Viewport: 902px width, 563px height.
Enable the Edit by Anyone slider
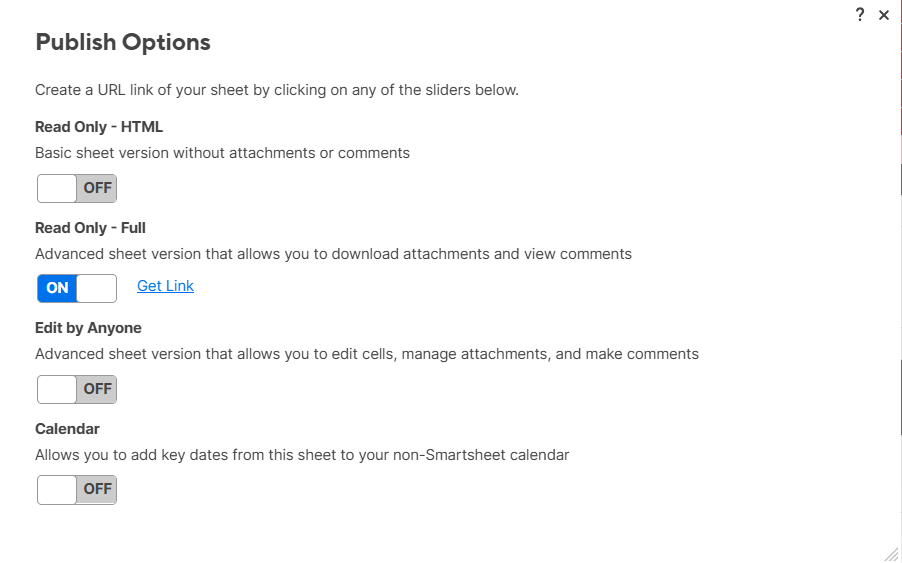[x=77, y=389]
